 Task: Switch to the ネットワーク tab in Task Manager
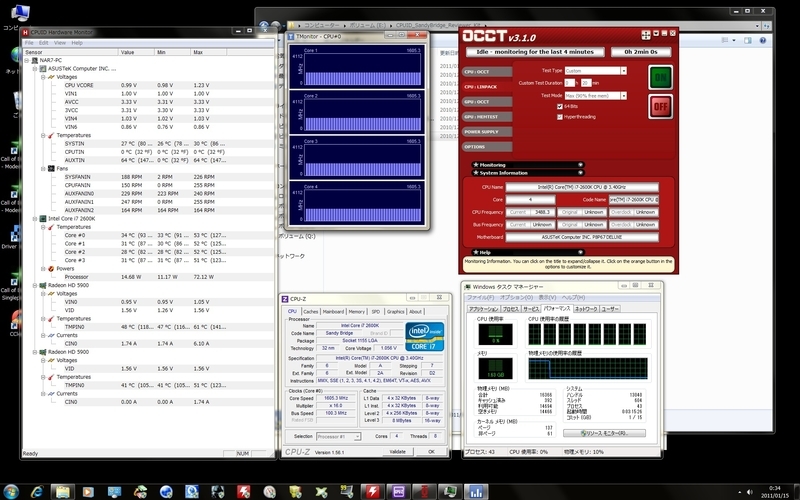pyautogui.click(x=586, y=309)
